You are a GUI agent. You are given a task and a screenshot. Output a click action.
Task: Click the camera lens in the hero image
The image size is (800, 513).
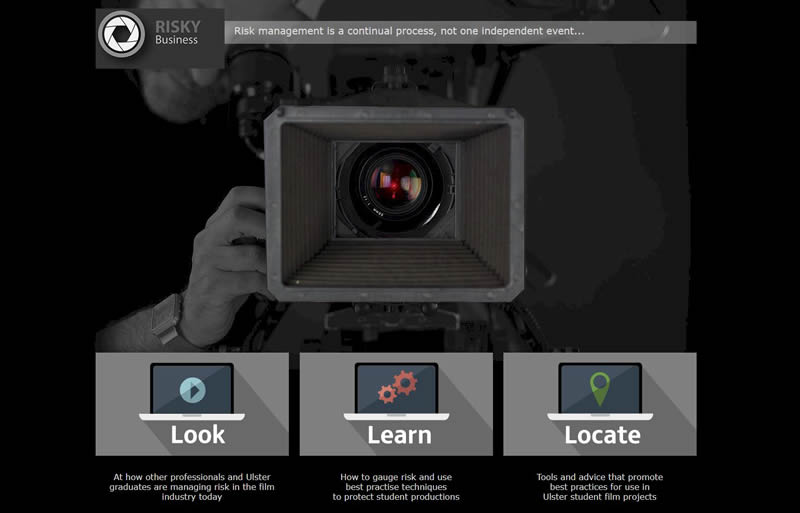point(395,188)
